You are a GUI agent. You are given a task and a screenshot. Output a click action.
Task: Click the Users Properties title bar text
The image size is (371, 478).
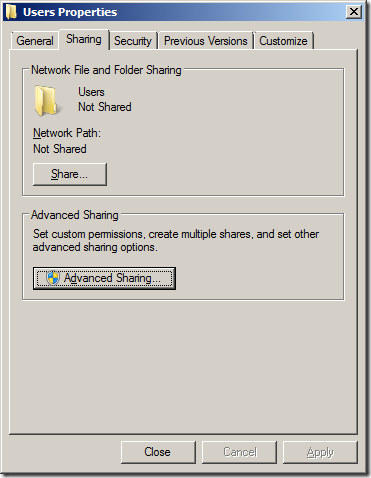[x=70, y=12]
